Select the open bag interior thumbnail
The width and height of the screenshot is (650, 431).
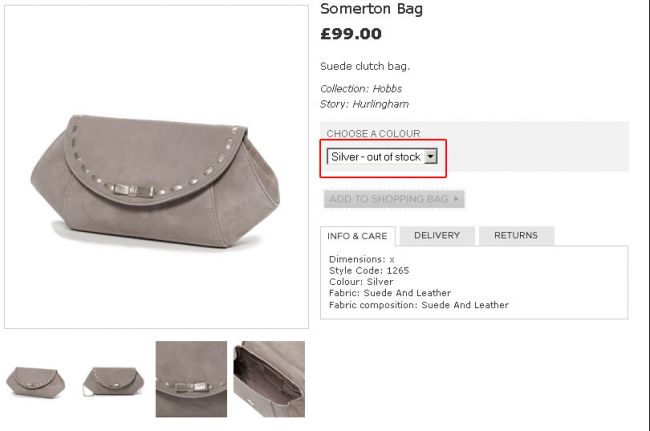click(269, 379)
